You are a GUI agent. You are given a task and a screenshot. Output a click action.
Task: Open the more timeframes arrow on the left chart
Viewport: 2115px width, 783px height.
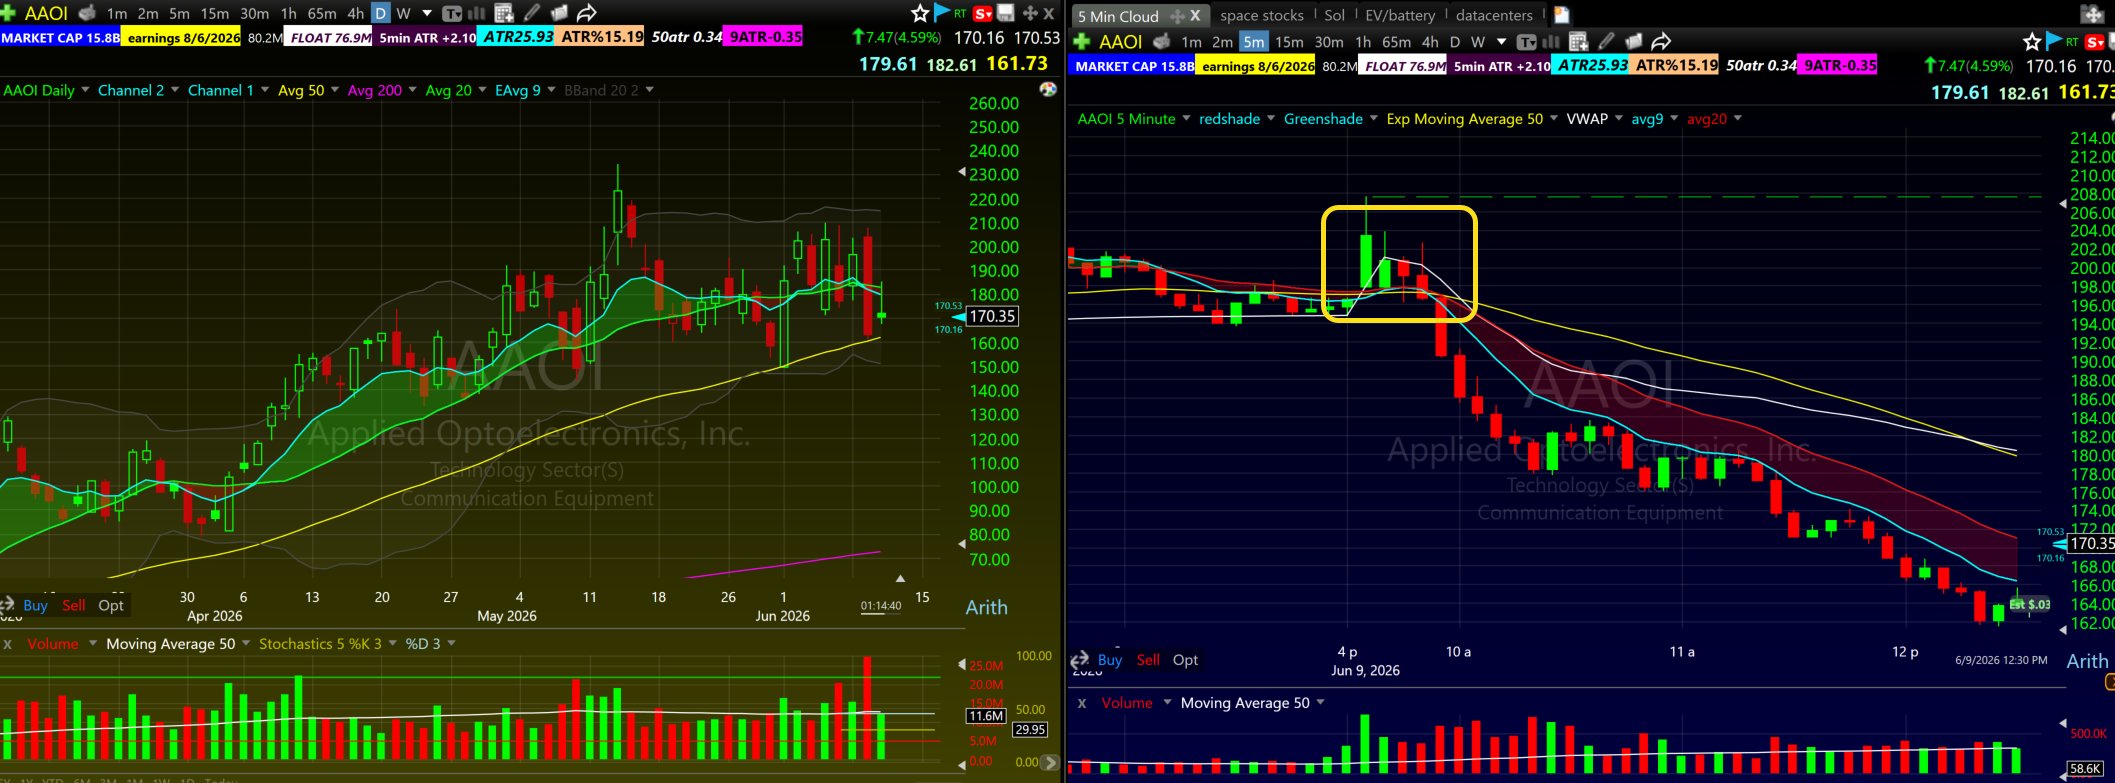click(x=427, y=13)
